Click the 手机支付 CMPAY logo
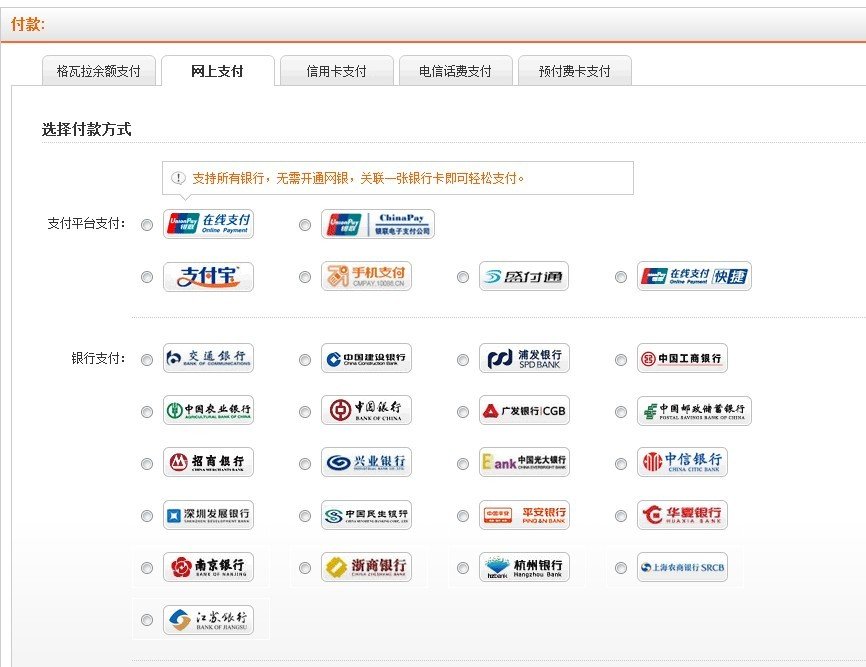 (366, 277)
